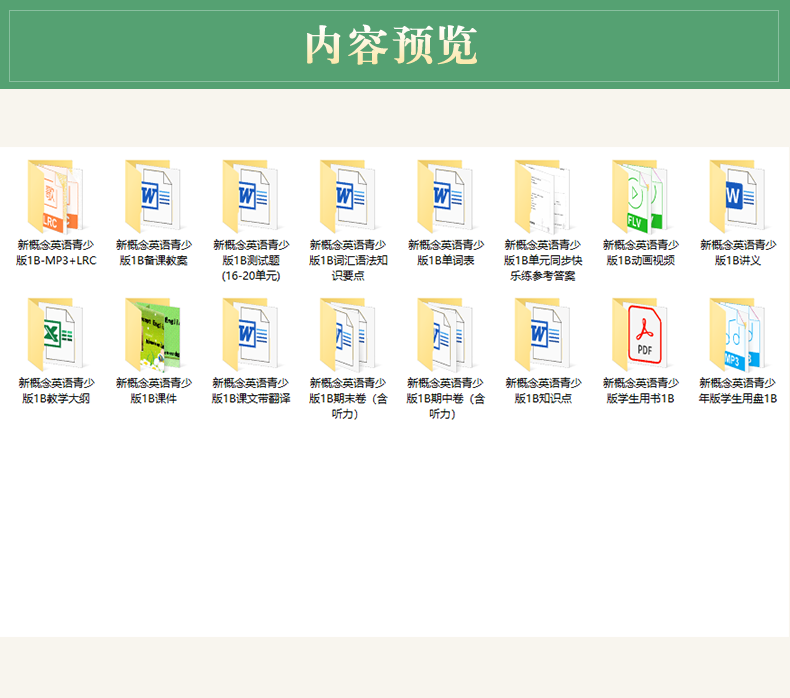Open the 版1B期中卷（含听力）folder icon
The image size is (790, 698).
(445, 335)
